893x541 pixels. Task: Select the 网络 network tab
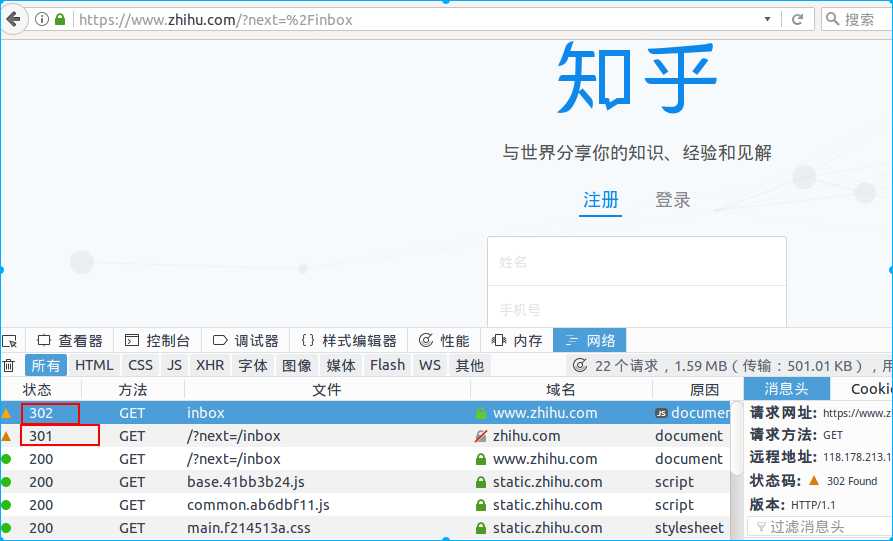(x=589, y=341)
